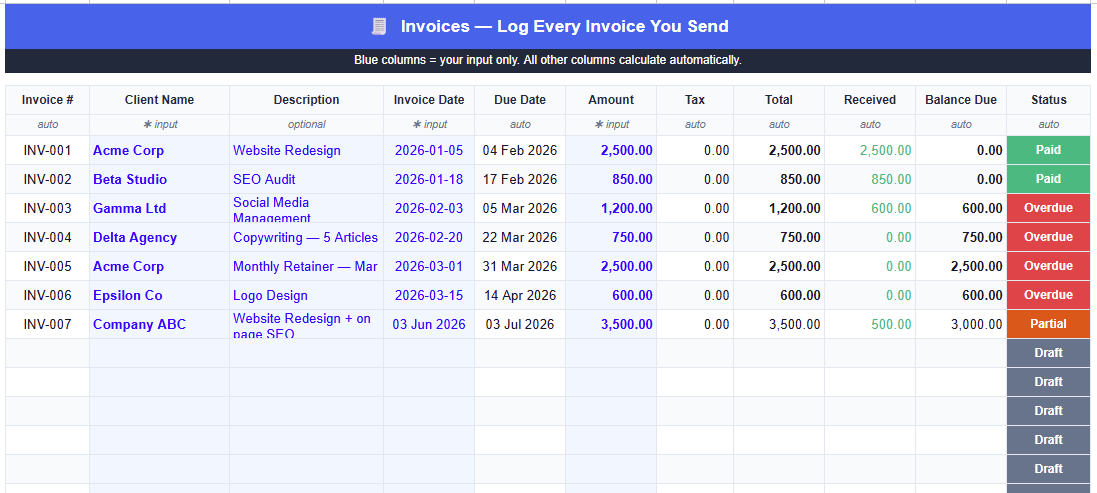Viewport: 1097px width, 493px height.
Task: Click the Amount column header
Action: pos(611,100)
